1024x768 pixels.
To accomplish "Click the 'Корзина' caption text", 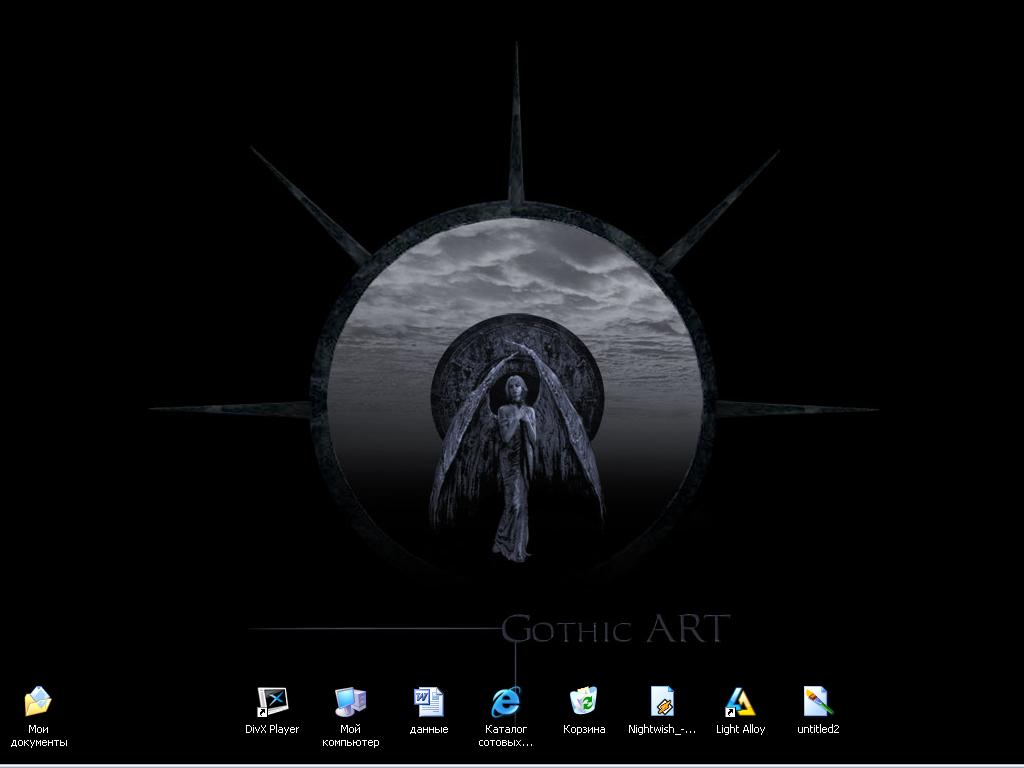I will [584, 730].
